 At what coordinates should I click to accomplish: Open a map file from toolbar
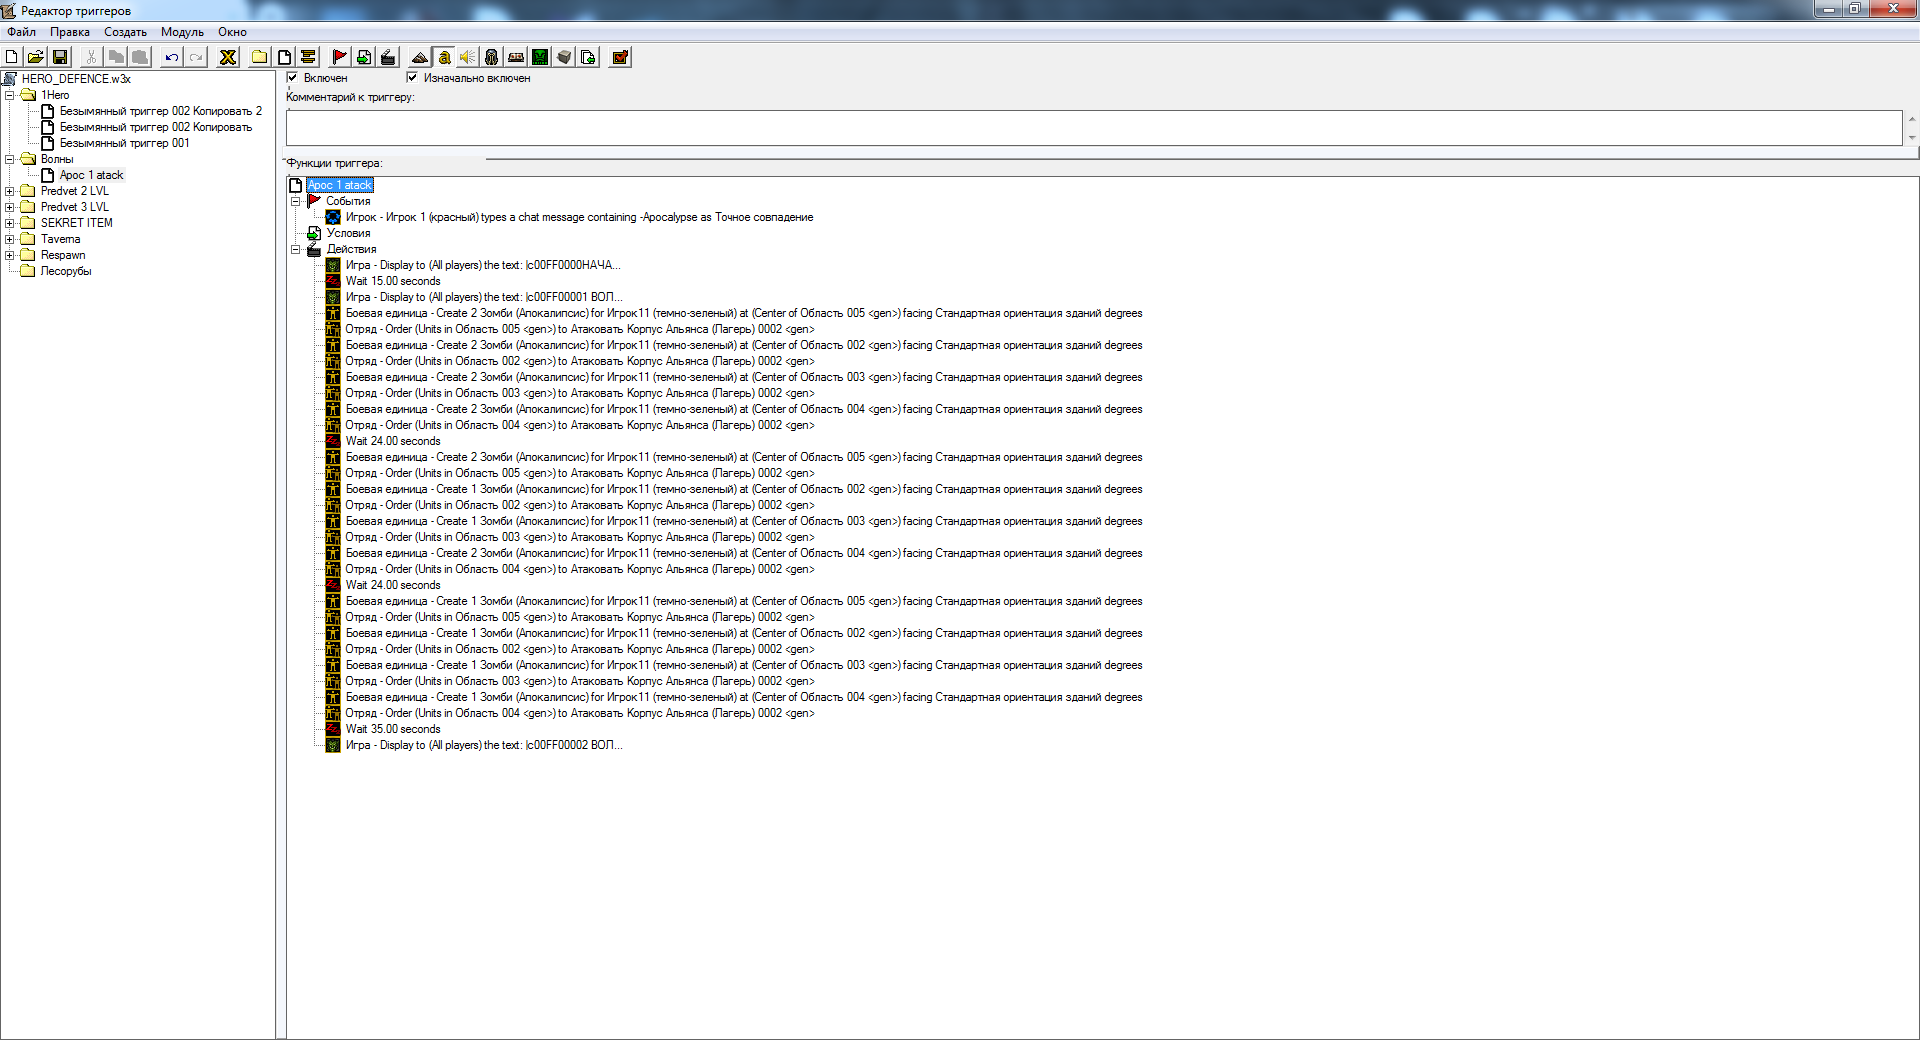click(36, 57)
